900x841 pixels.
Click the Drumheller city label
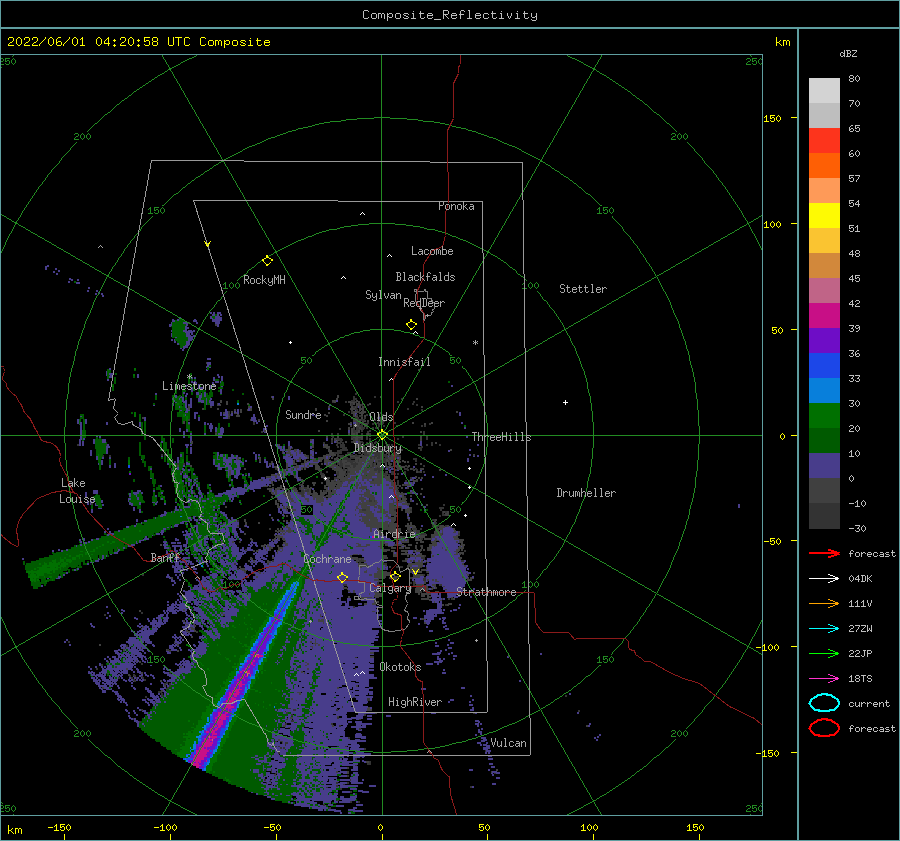point(586,493)
